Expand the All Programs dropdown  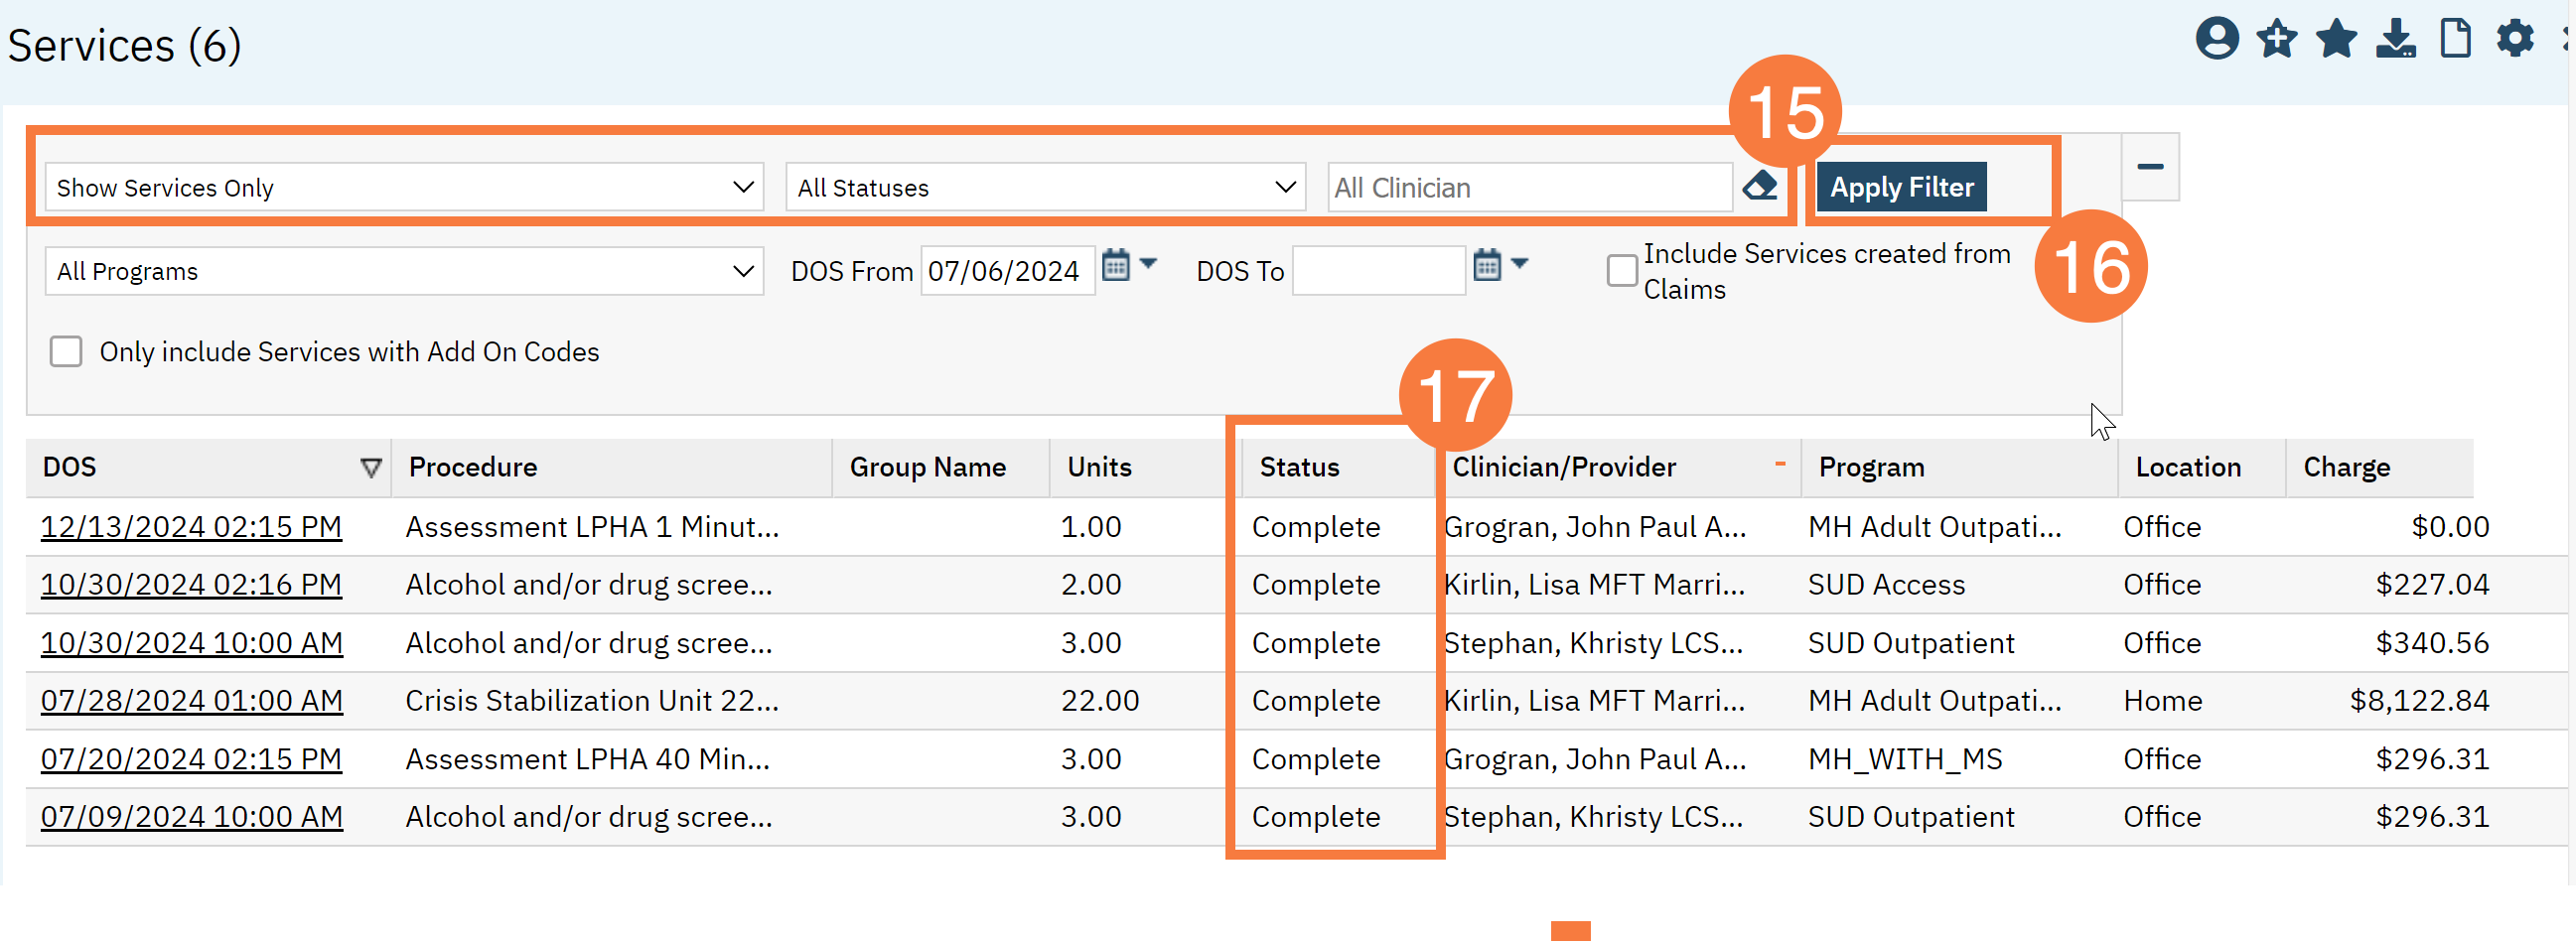404,271
